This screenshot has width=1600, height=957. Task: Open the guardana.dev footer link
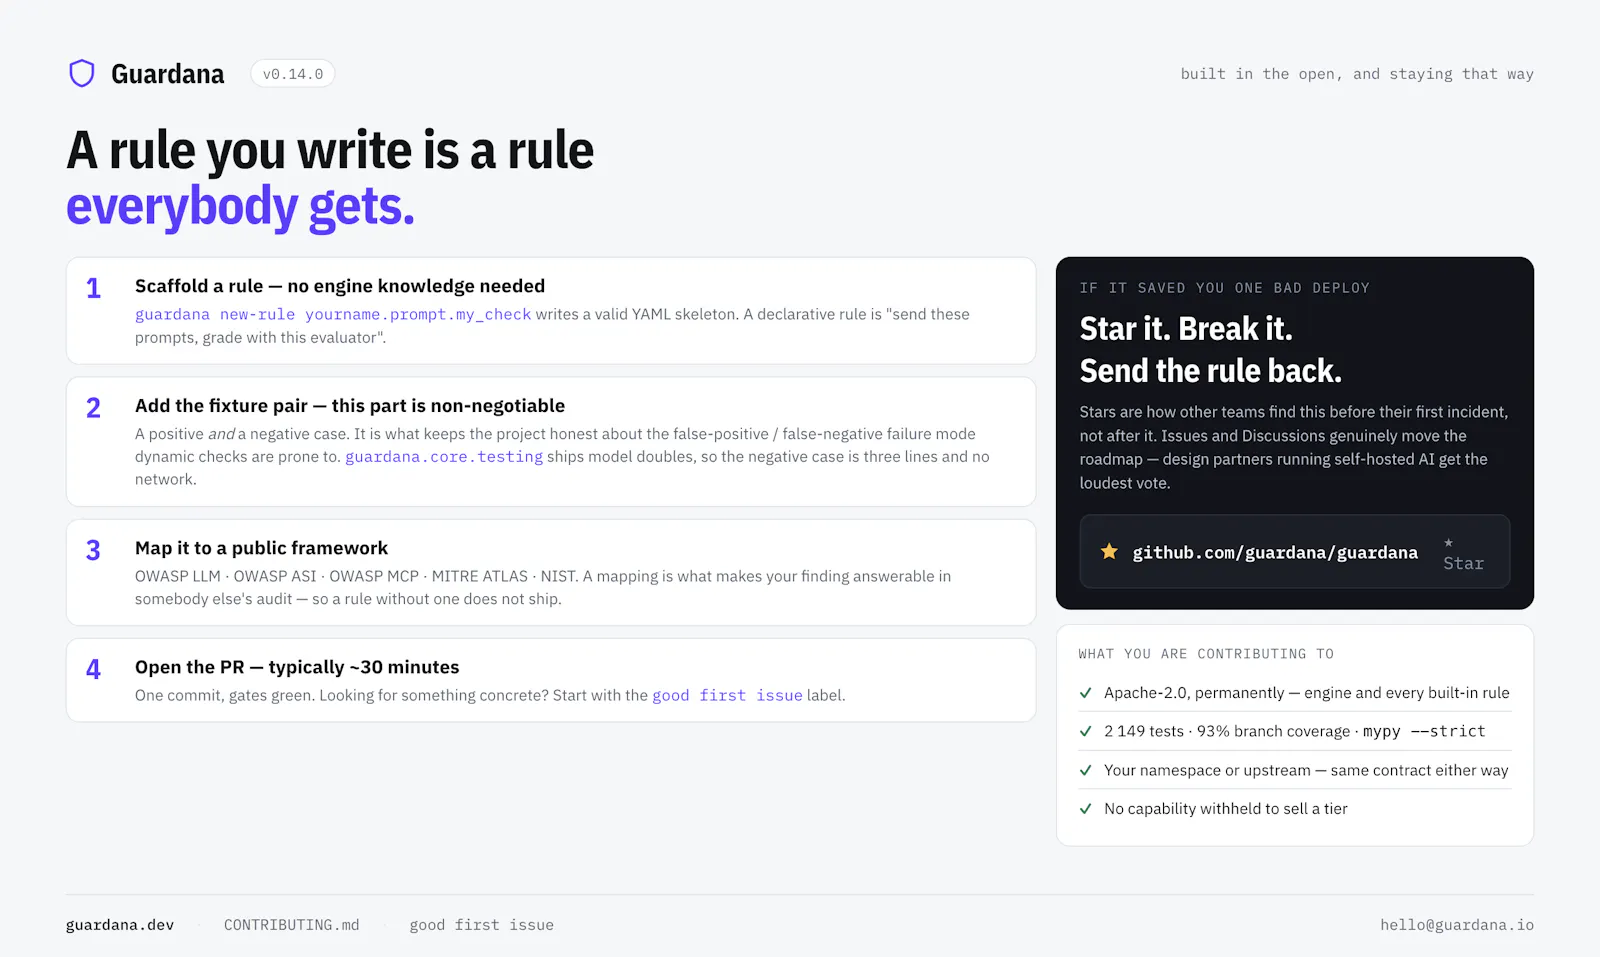(x=120, y=925)
